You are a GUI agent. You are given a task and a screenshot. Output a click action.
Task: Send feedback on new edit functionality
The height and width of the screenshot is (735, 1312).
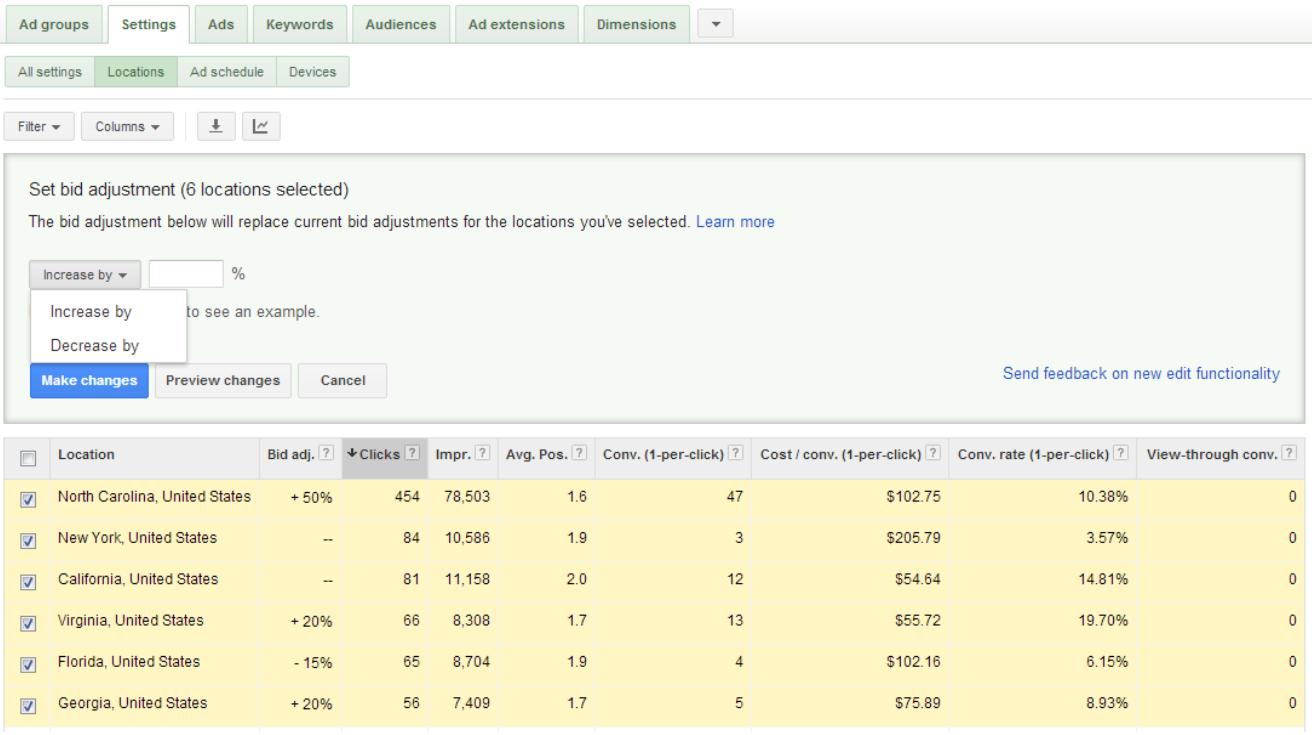click(1141, 373)
